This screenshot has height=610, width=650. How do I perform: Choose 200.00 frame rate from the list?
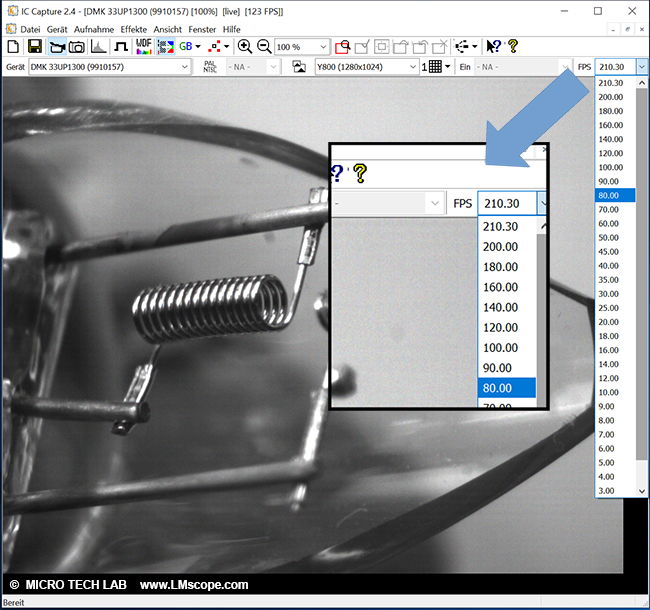pos(610,97)
